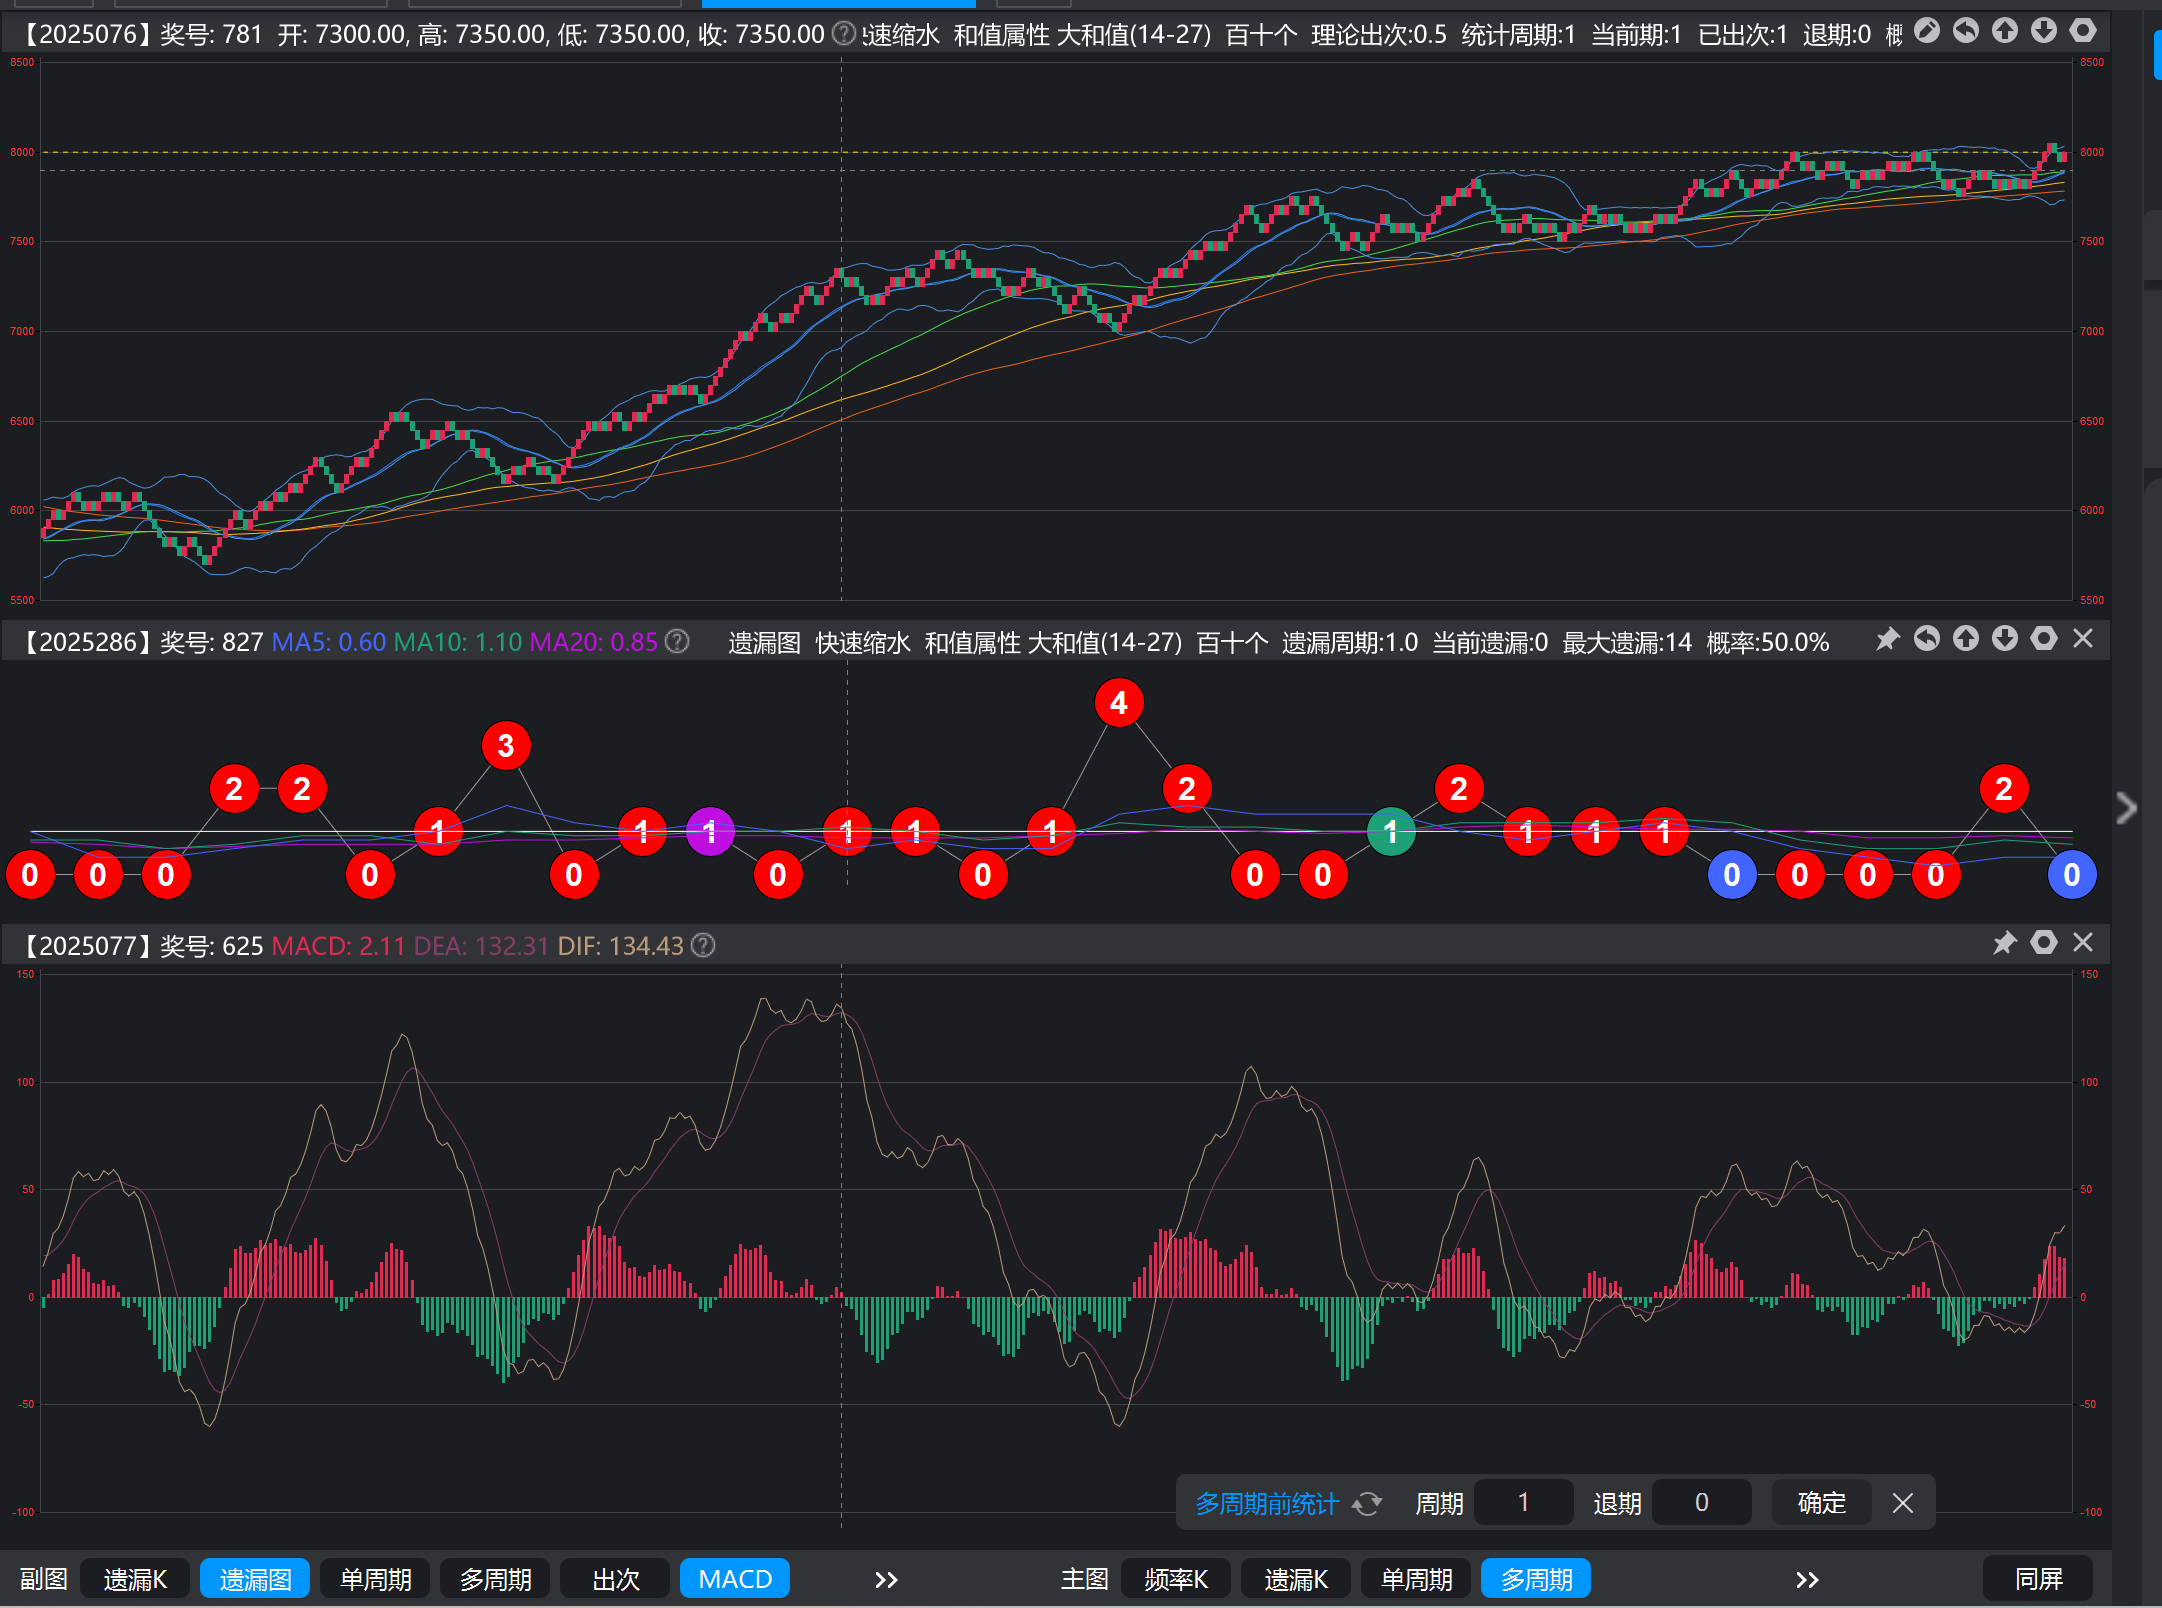Screen dimensions: 2162x1608
Task: Click the down arrow icon in 遗漏图 panel header
Action: tap(2004, 639)
